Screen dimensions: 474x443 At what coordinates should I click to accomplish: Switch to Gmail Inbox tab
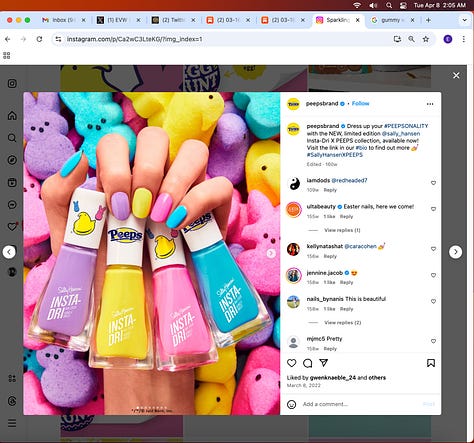tap(64, 20)
